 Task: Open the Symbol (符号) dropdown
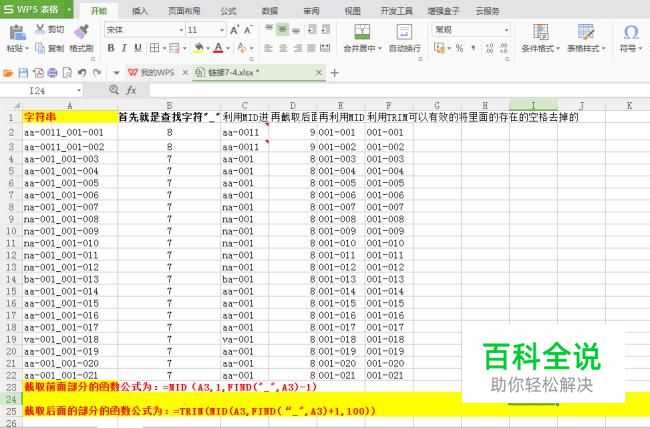pos(631,38)
